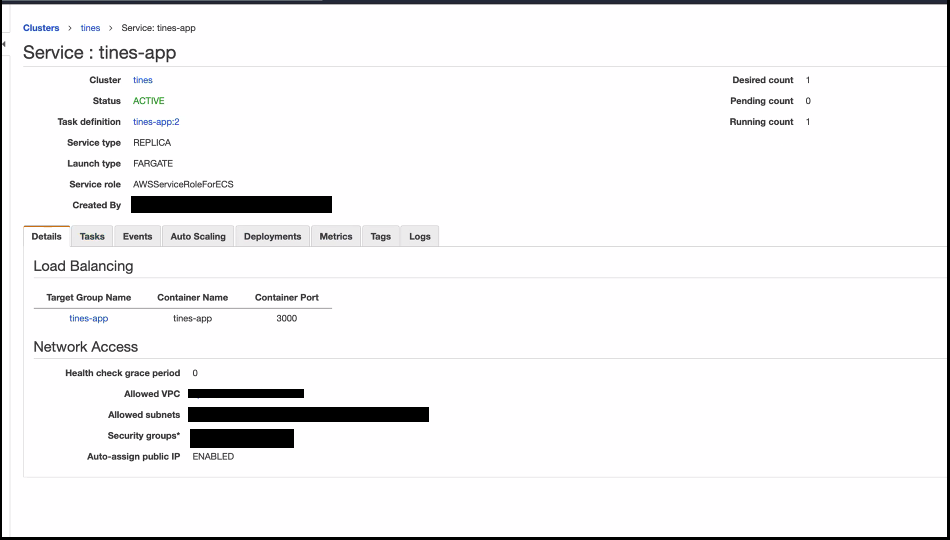
Task: Click the Load Balancing section heading
Action: pyautogui.click(x=83, y=266)
